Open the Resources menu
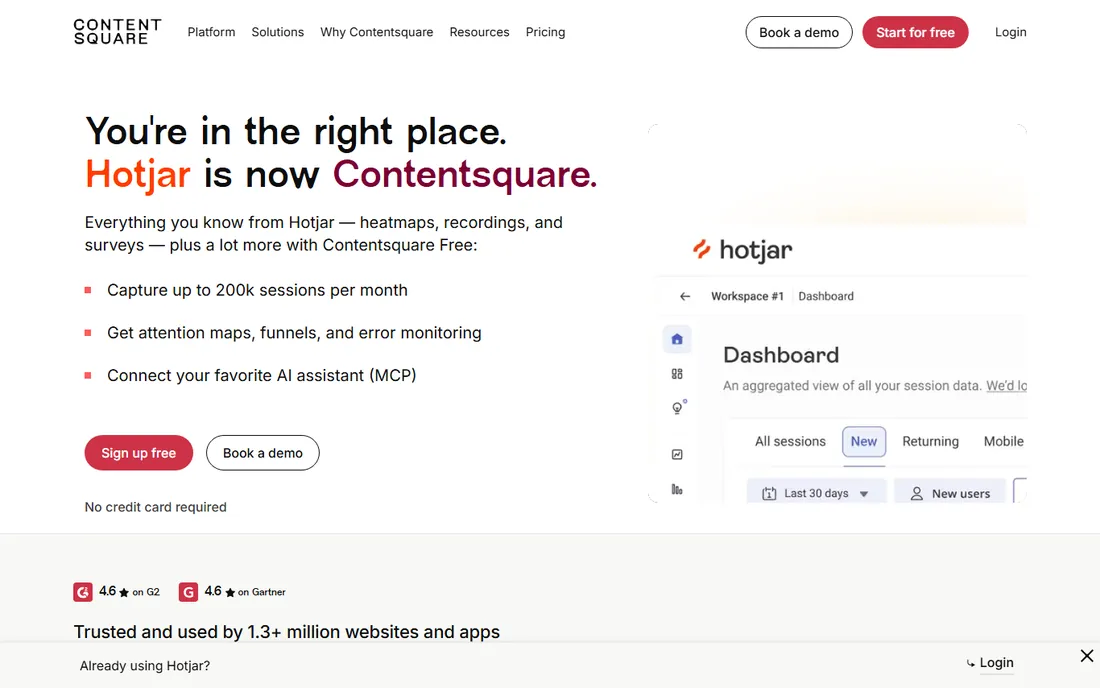The height and width of the screenshot is (688, 1100). tap(479, 32)
